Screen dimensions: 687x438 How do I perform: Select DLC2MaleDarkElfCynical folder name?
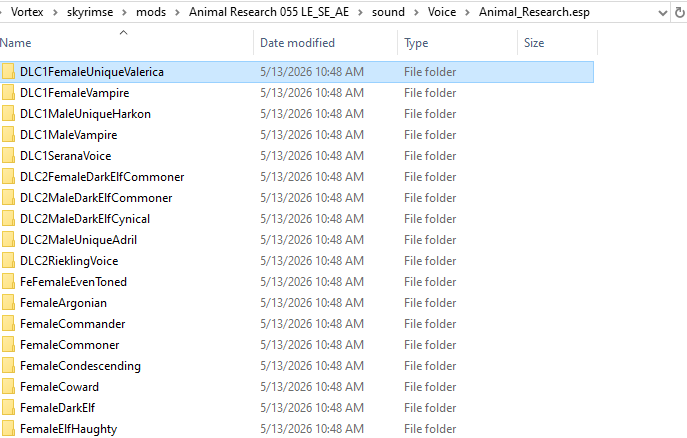85,219
